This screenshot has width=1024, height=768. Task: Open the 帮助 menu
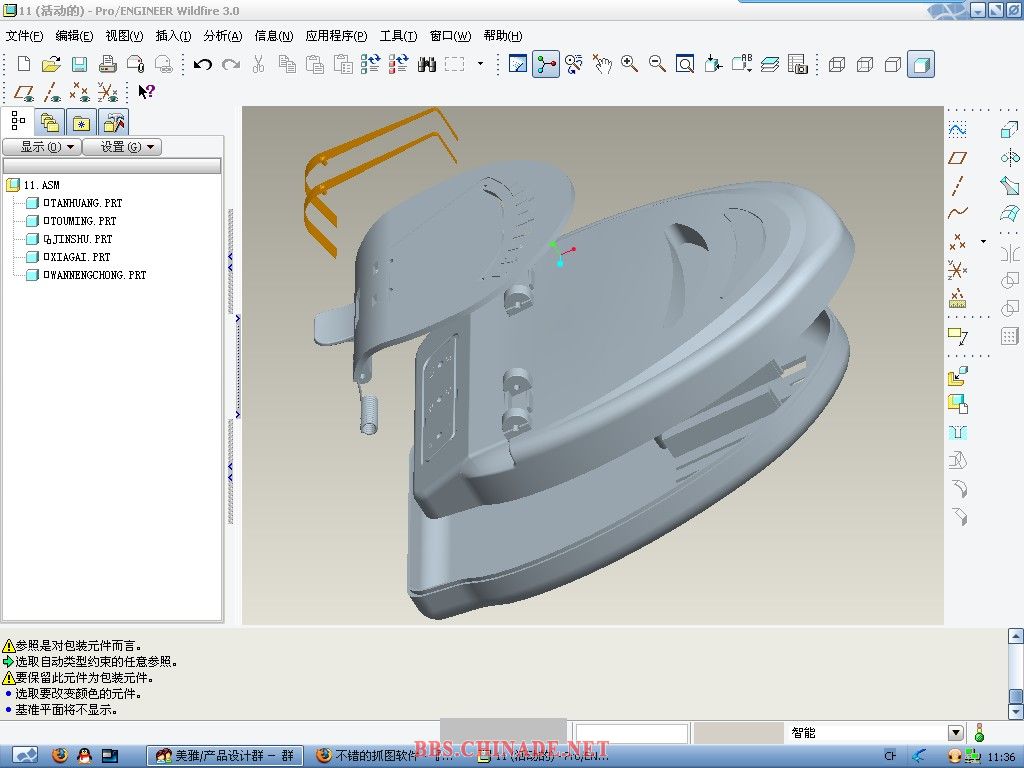pos(502,36)
